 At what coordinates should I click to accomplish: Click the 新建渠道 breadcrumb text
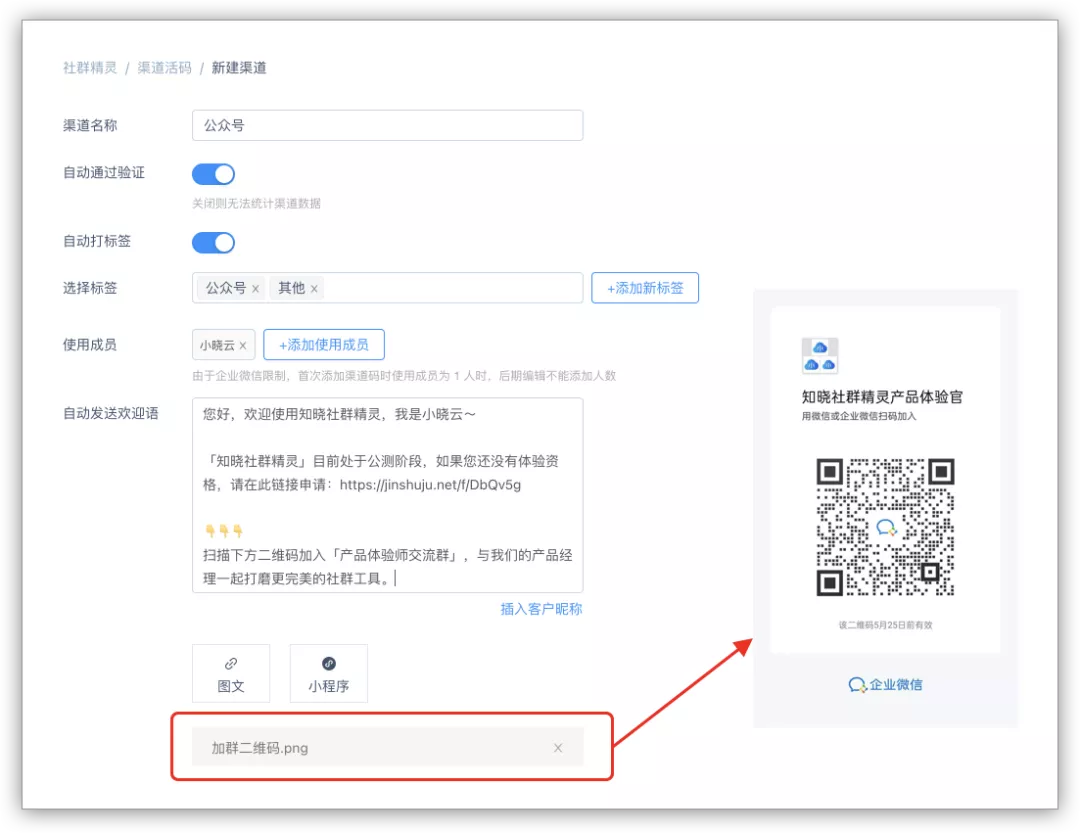point(239,68)
